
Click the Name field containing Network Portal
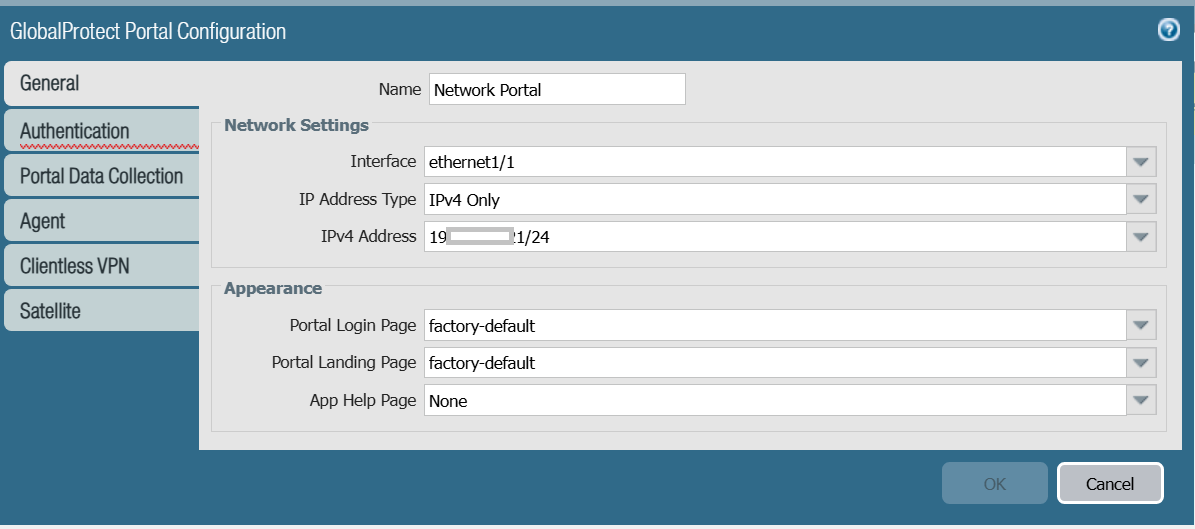coord(557,89)
